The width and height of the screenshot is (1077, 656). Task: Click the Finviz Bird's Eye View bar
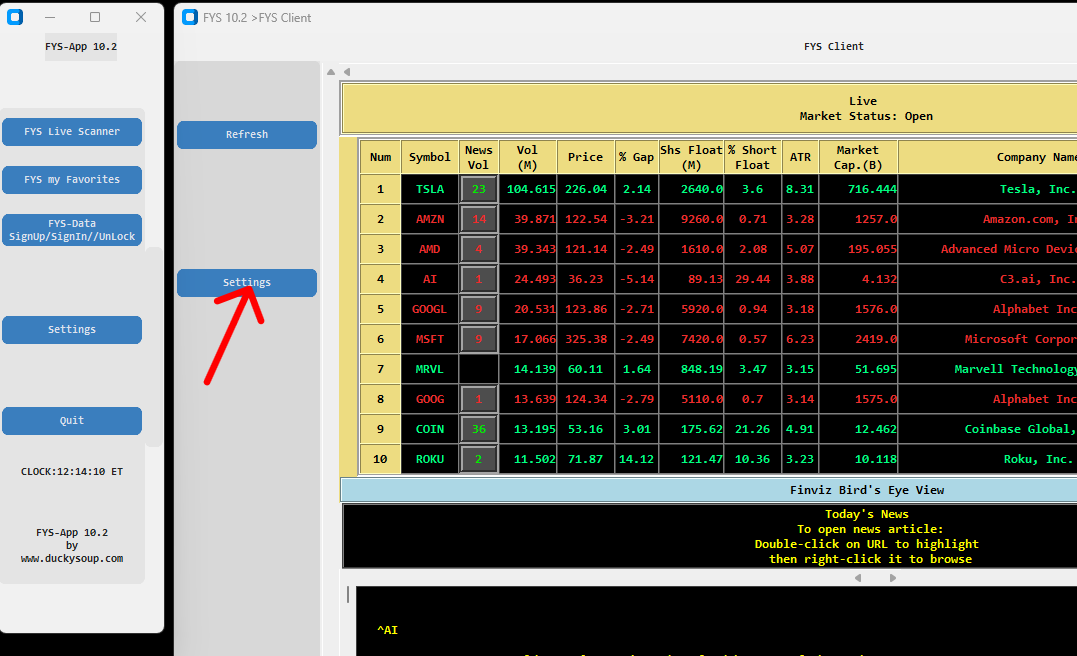(709, 490)
